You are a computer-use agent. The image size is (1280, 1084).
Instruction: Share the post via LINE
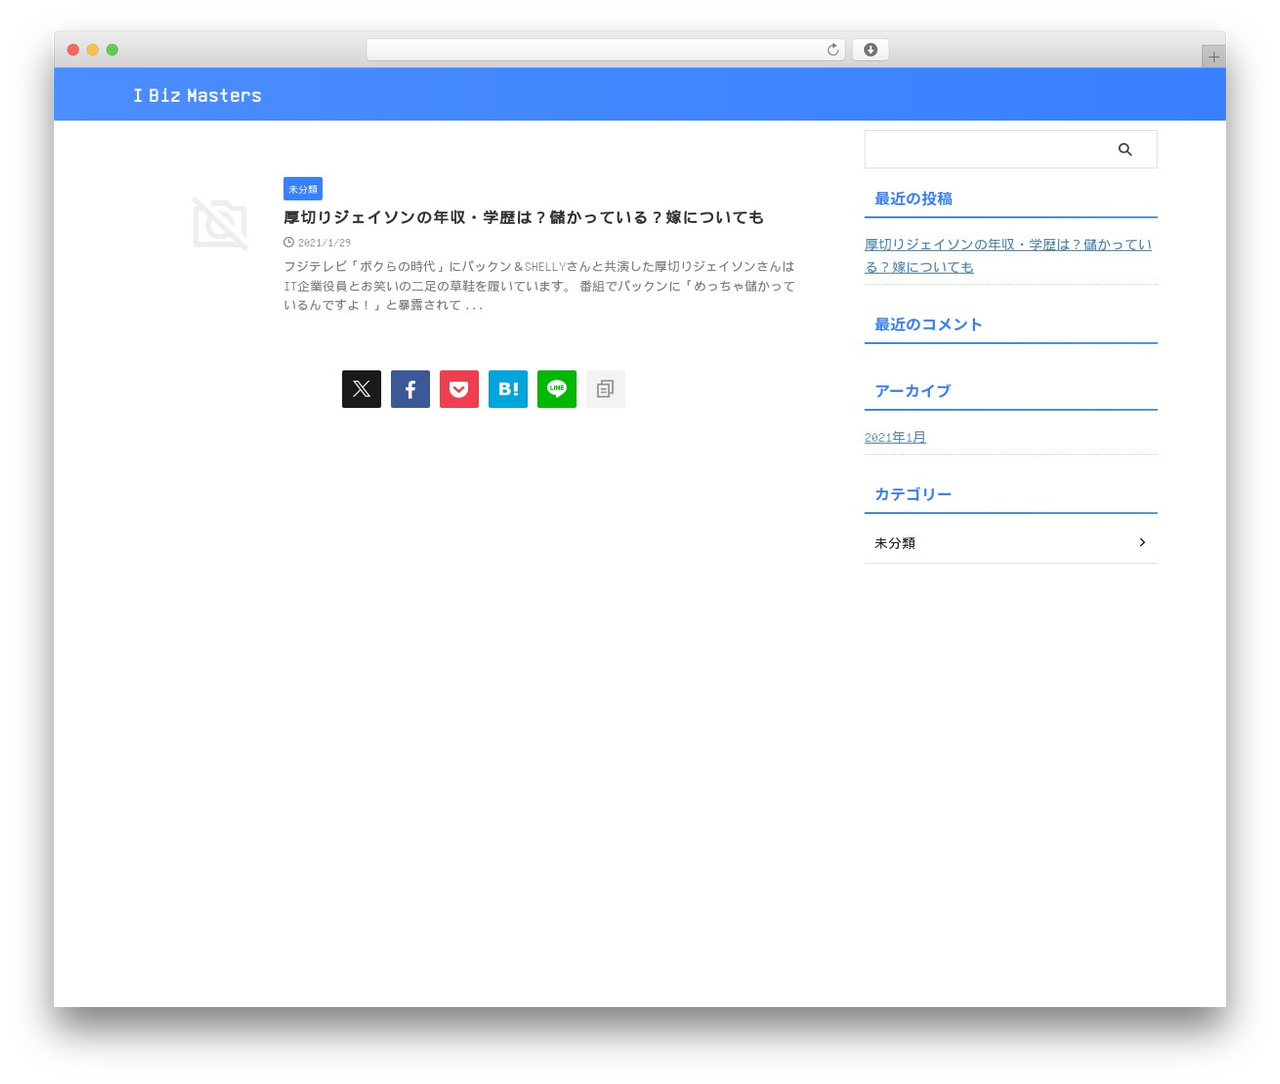click(557, 389)
